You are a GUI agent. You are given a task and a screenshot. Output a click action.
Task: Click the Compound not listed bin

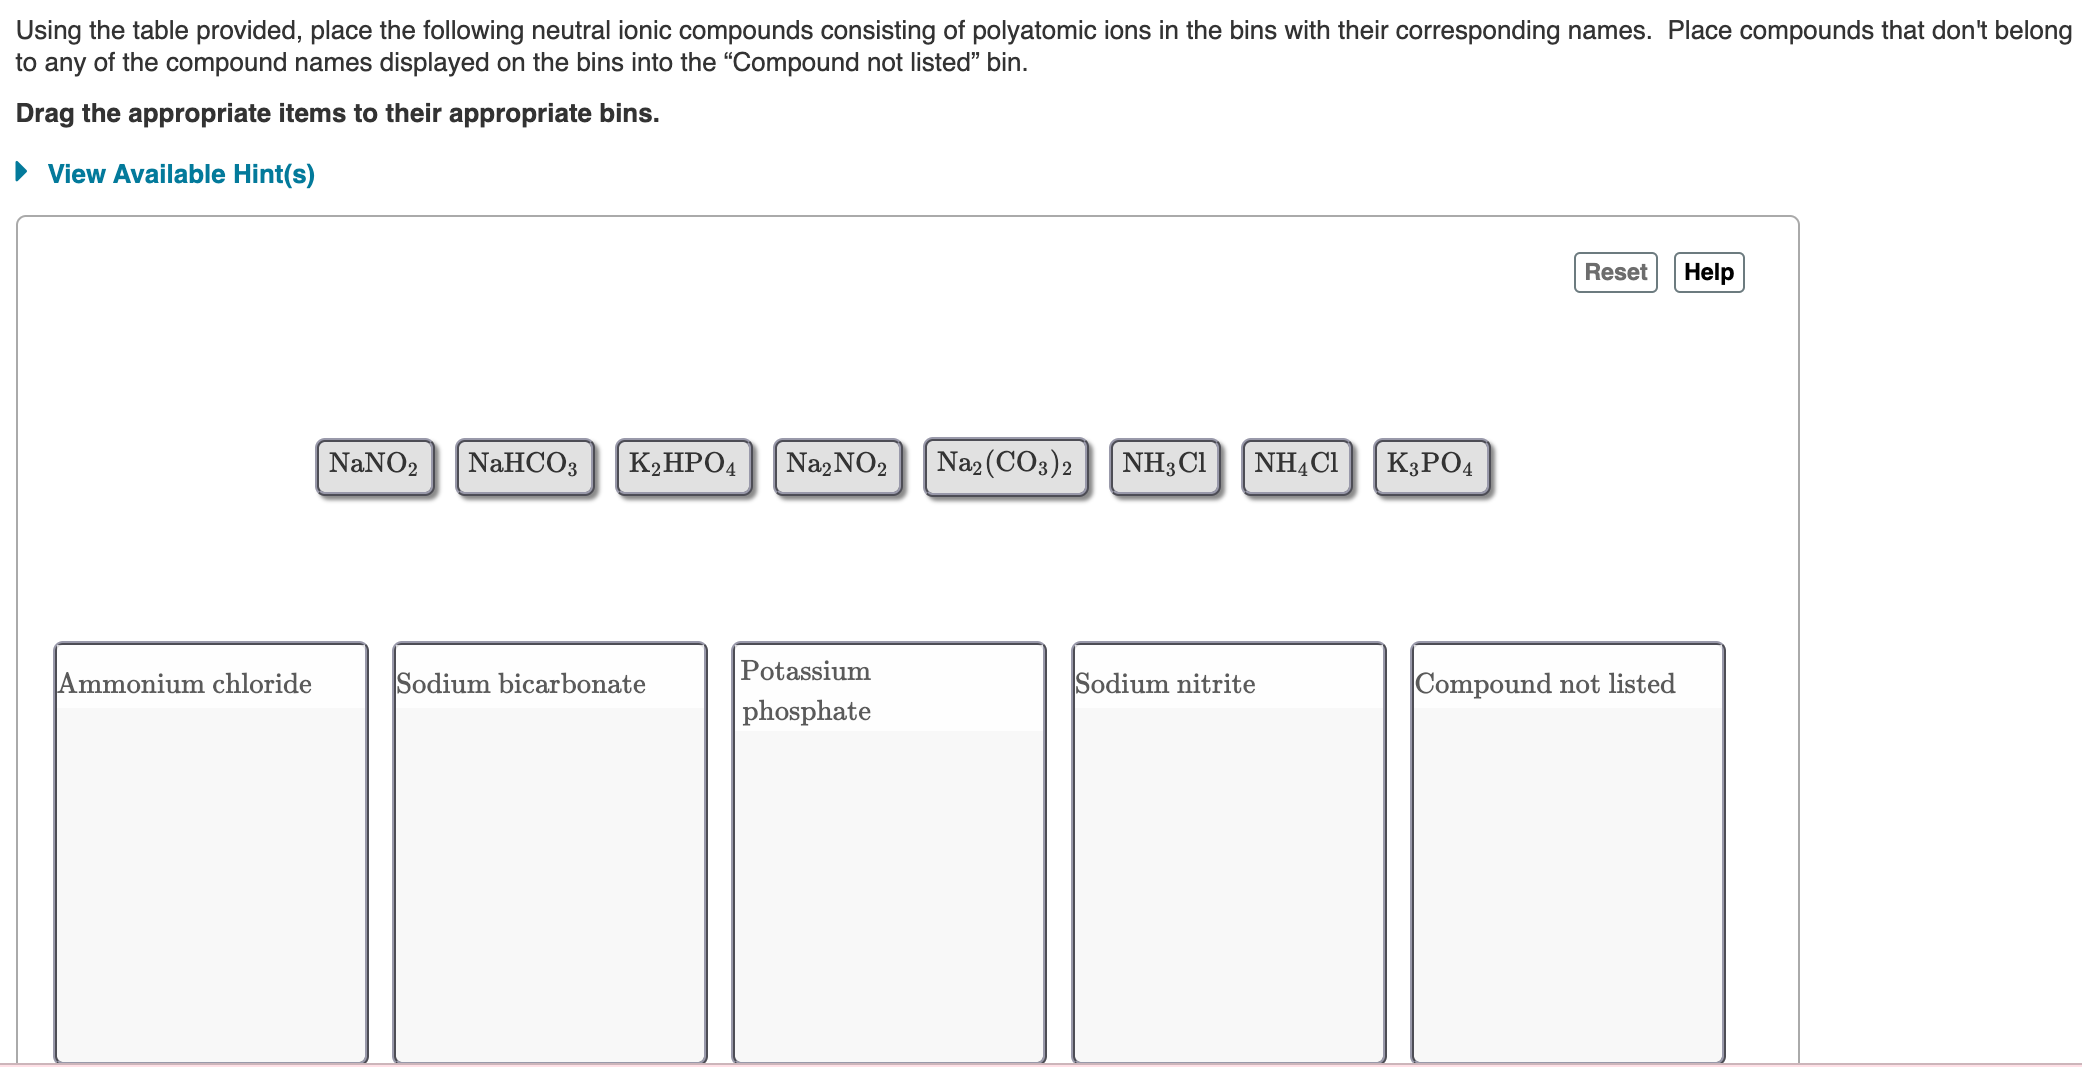click(x=1567, y=850)
